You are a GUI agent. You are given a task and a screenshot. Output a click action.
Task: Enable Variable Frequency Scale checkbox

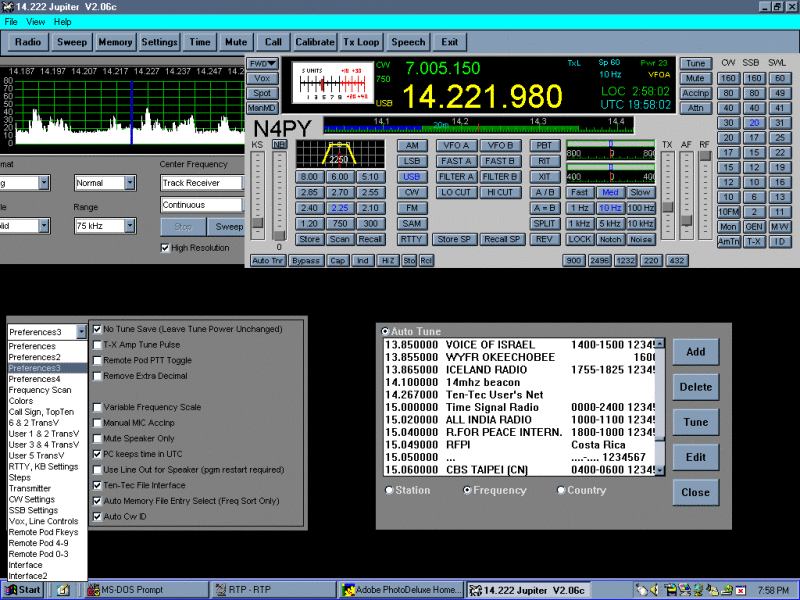coord(97,407)
